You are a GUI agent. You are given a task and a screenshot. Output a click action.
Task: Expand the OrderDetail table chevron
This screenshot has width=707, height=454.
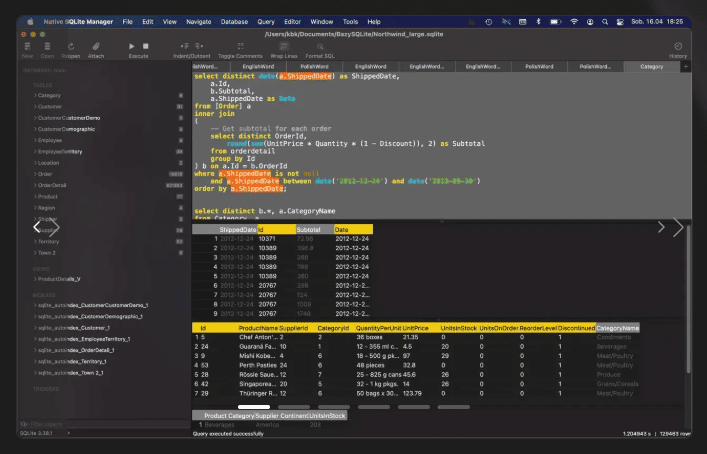35,185
